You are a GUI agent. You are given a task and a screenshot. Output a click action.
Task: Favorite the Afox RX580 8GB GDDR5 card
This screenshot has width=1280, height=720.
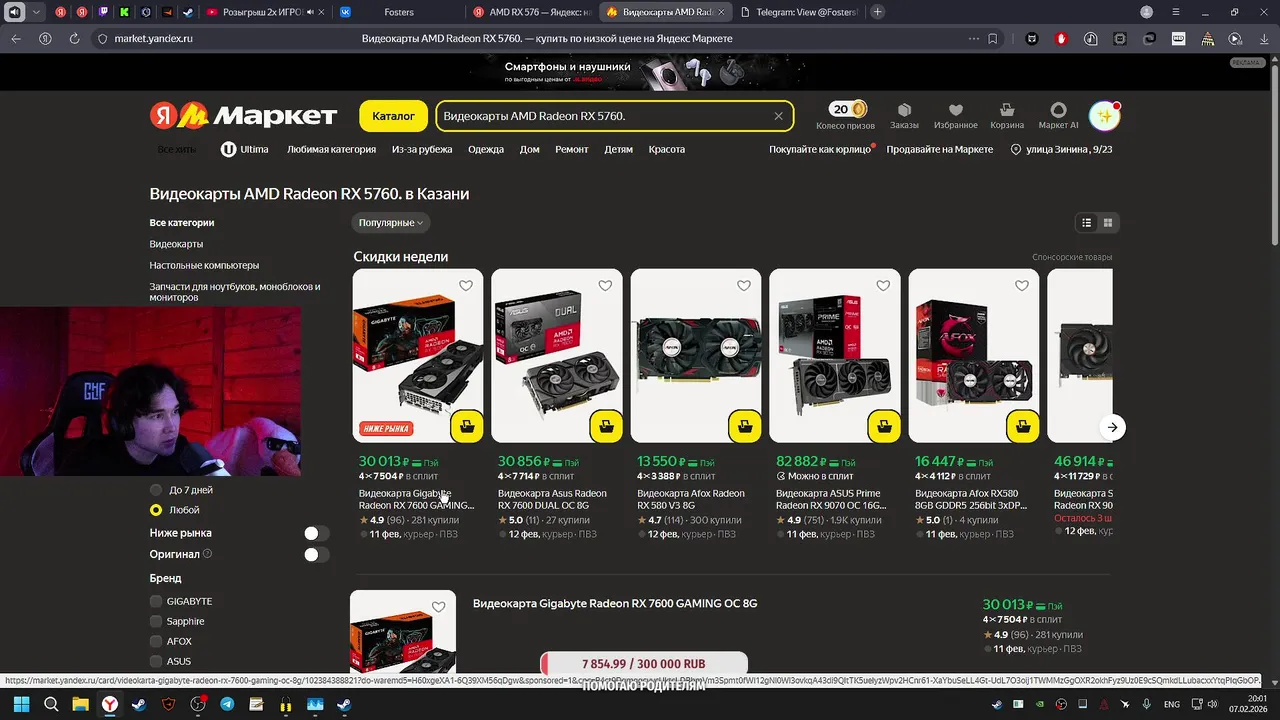tap(1022, 286)
